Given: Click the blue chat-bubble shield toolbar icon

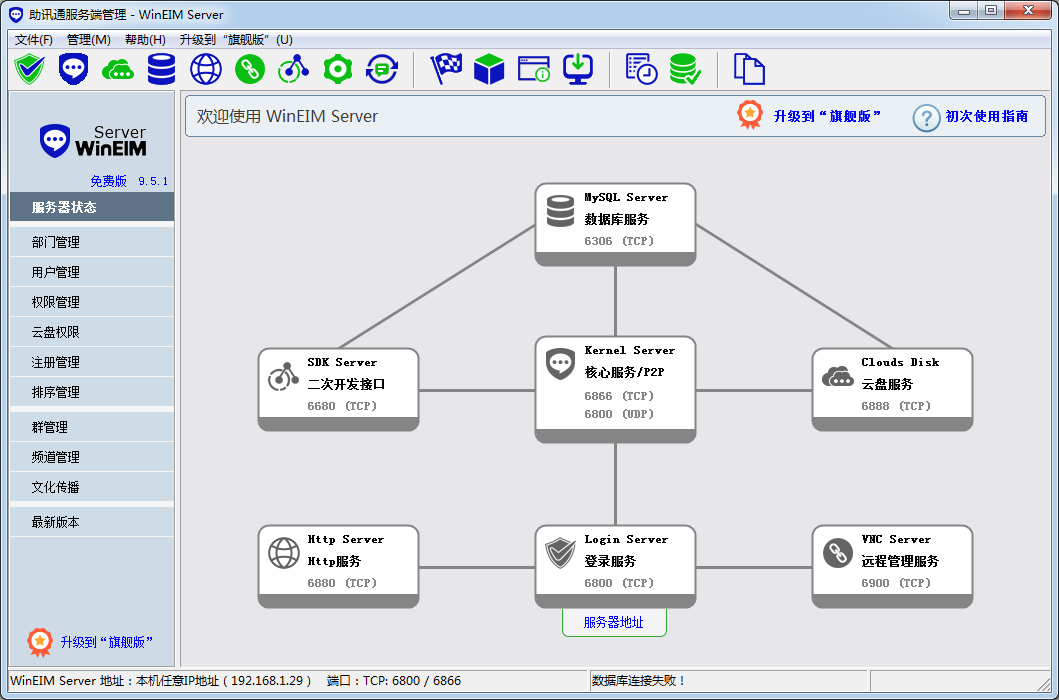Looking at the screenshot, I should click(74, 69).
